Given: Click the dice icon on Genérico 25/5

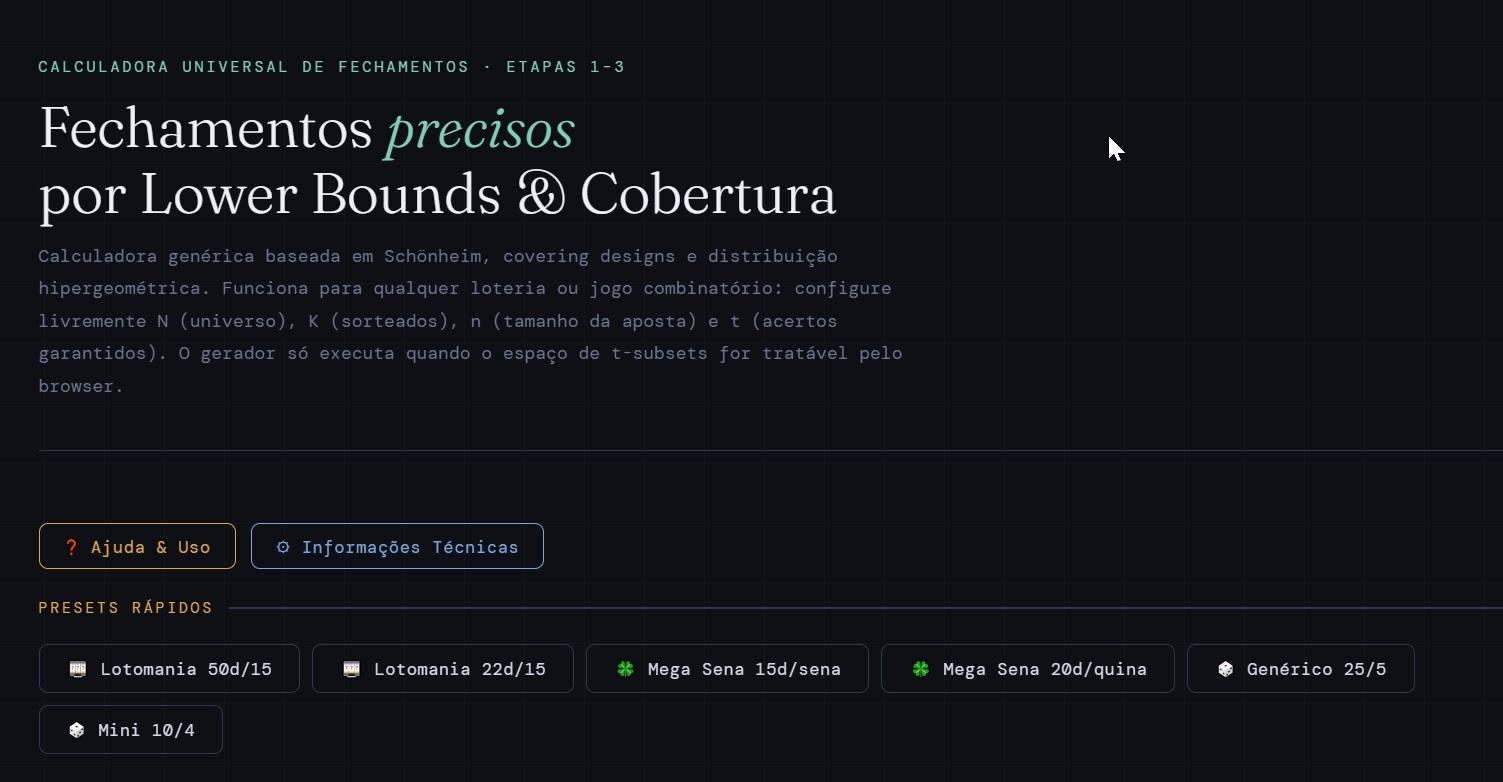Looking at the screenshot, I should (1225, 669).
